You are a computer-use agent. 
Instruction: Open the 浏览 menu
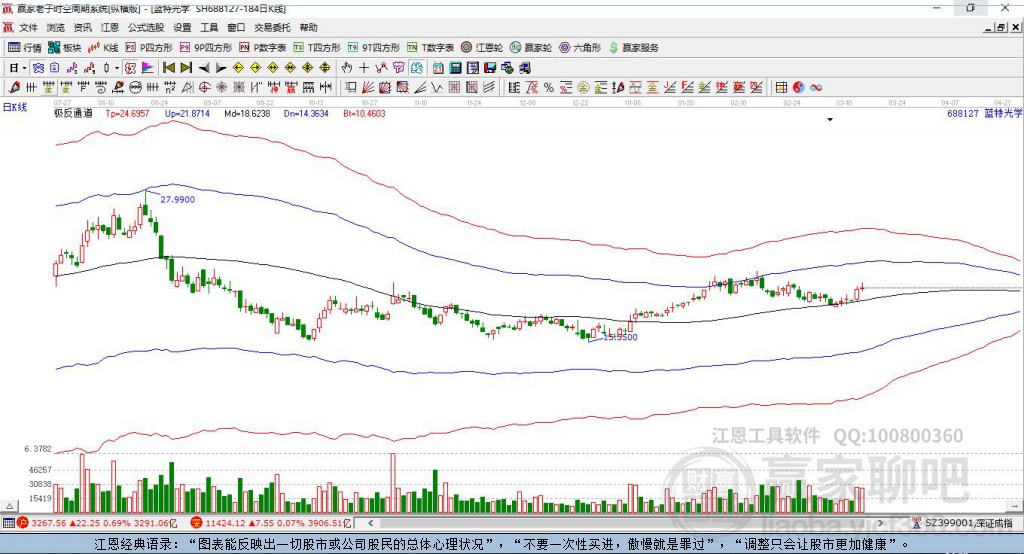[56, 27]
